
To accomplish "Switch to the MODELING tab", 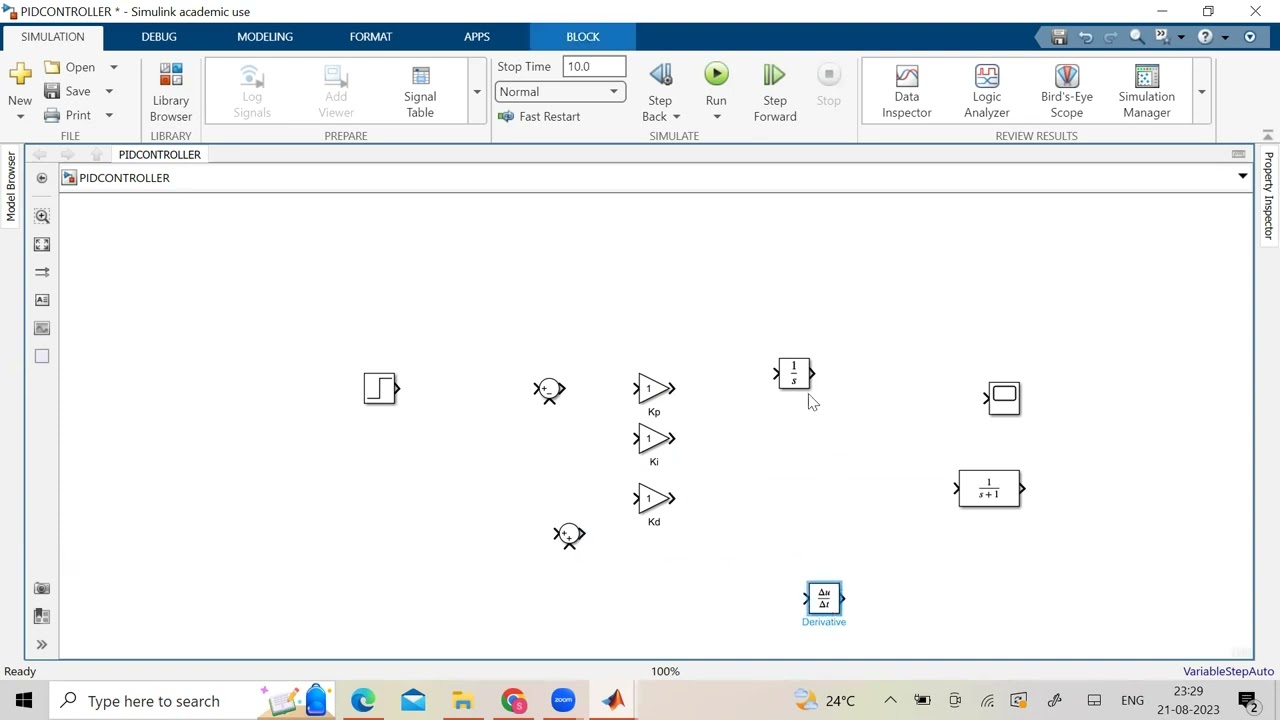I will click(x=265, y=37).
